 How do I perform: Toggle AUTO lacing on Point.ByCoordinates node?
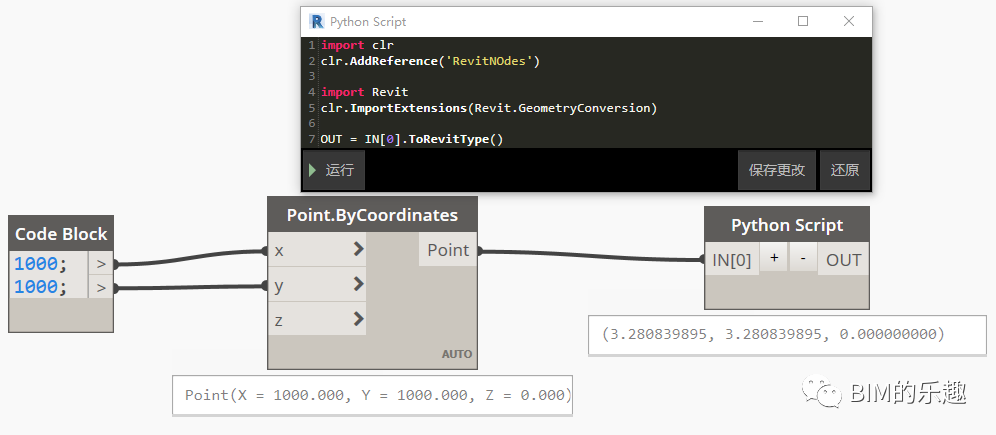point(457,354)
